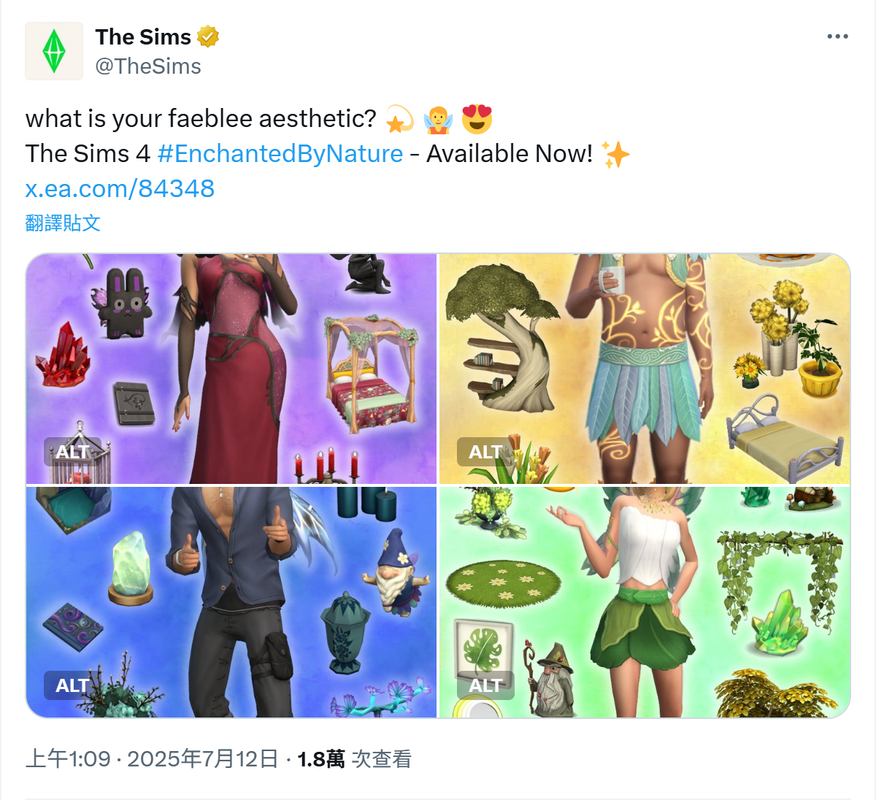Click the gold verified badge
The image size is (876, 800).
(x=207, y=37)
